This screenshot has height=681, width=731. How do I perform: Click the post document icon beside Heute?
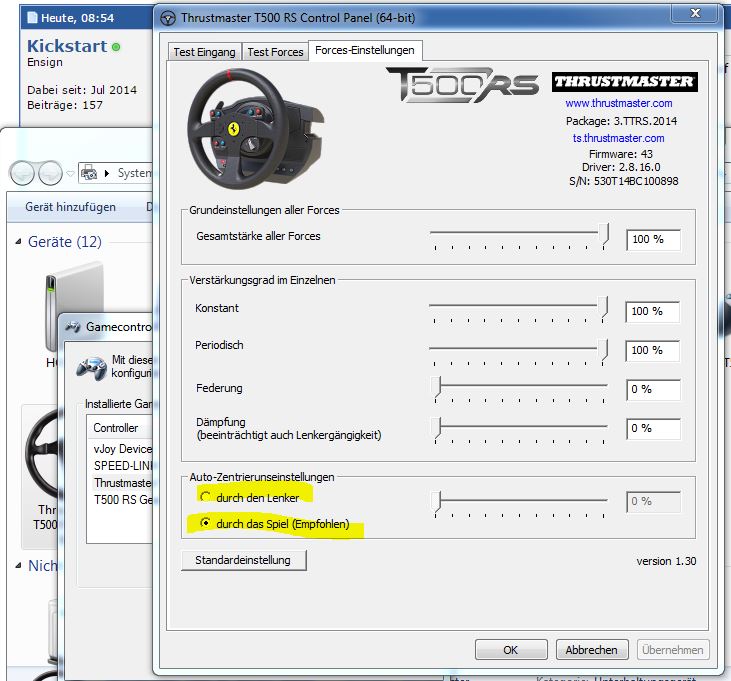coord(32,18)
